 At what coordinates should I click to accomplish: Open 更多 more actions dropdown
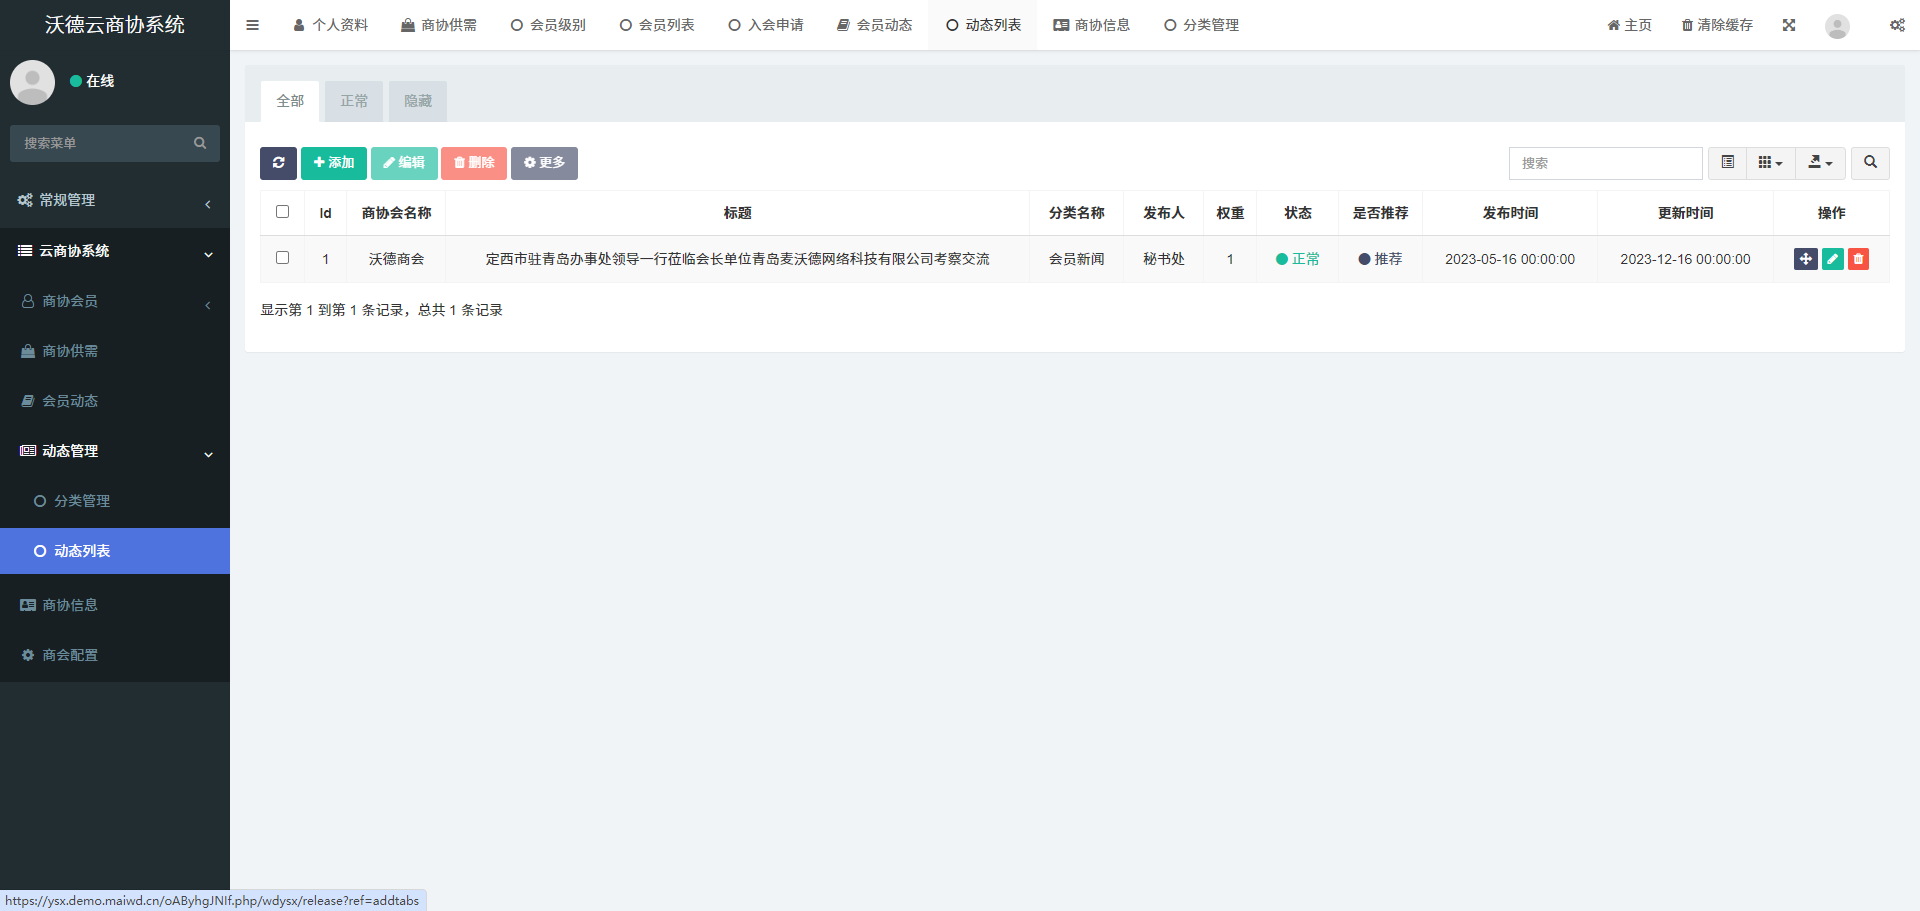[x=544, y=163]
